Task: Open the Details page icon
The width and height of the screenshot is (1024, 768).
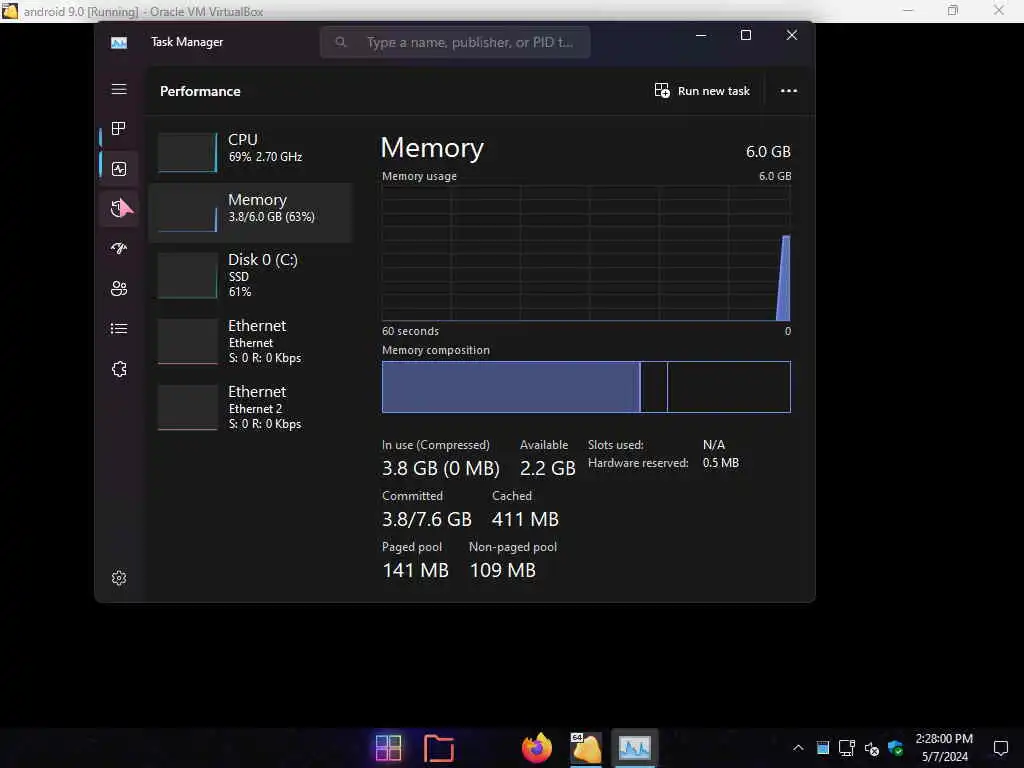Action: pyautogui.click(x=119, y=328)
